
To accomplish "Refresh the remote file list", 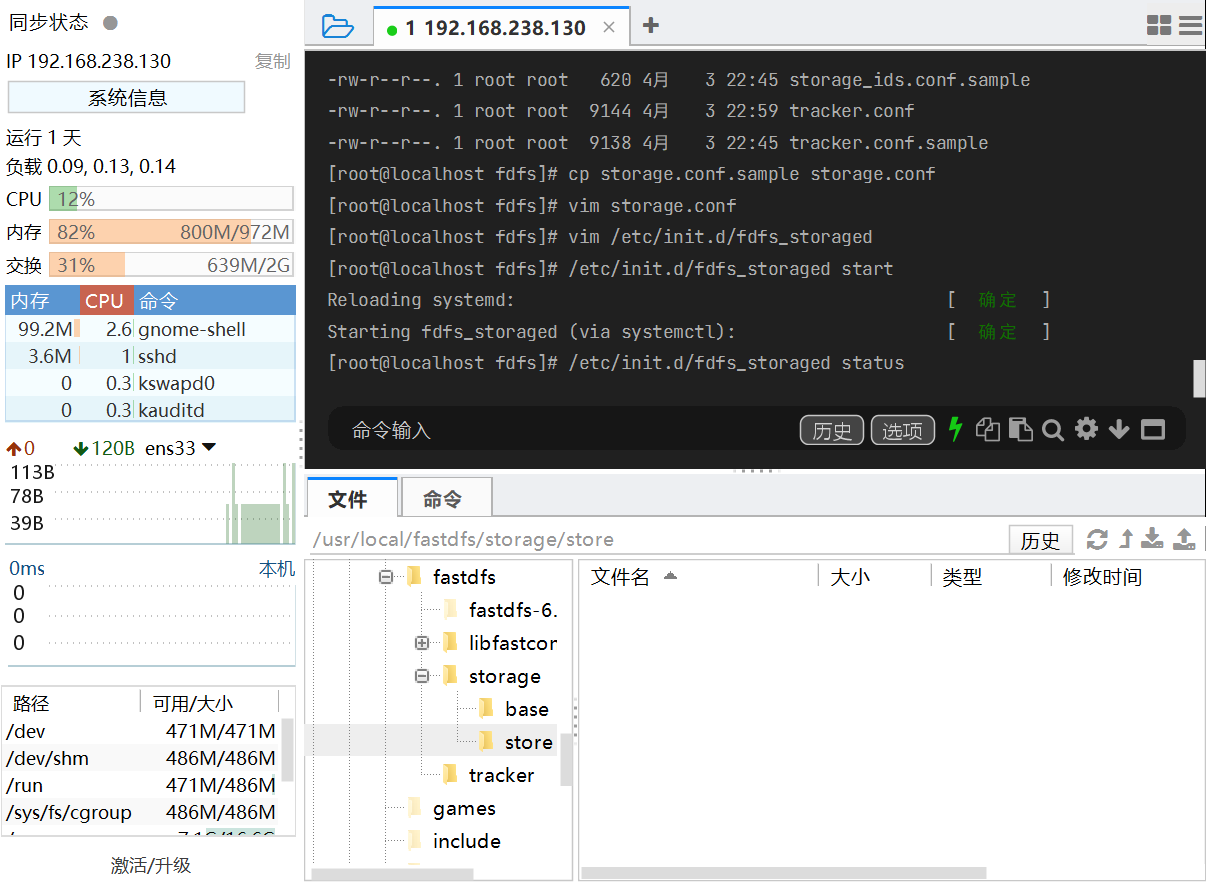I will click(x=1097, y=539).
